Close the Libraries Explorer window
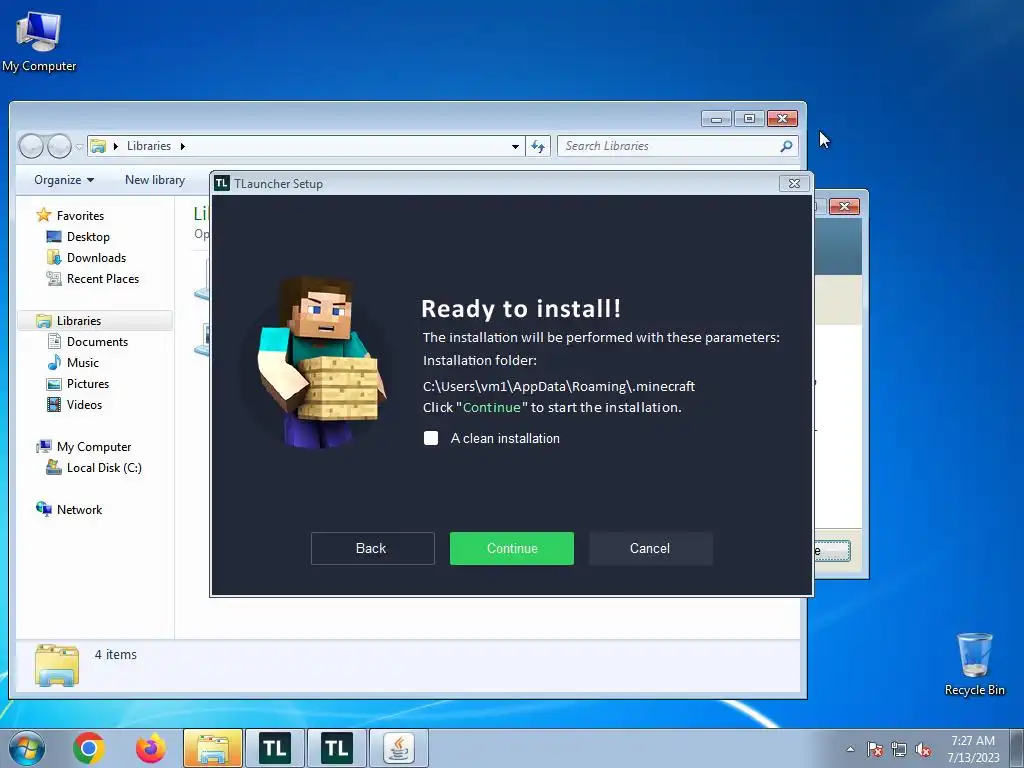The width and height of the screenshot is (1024, 768). point(782,119)
